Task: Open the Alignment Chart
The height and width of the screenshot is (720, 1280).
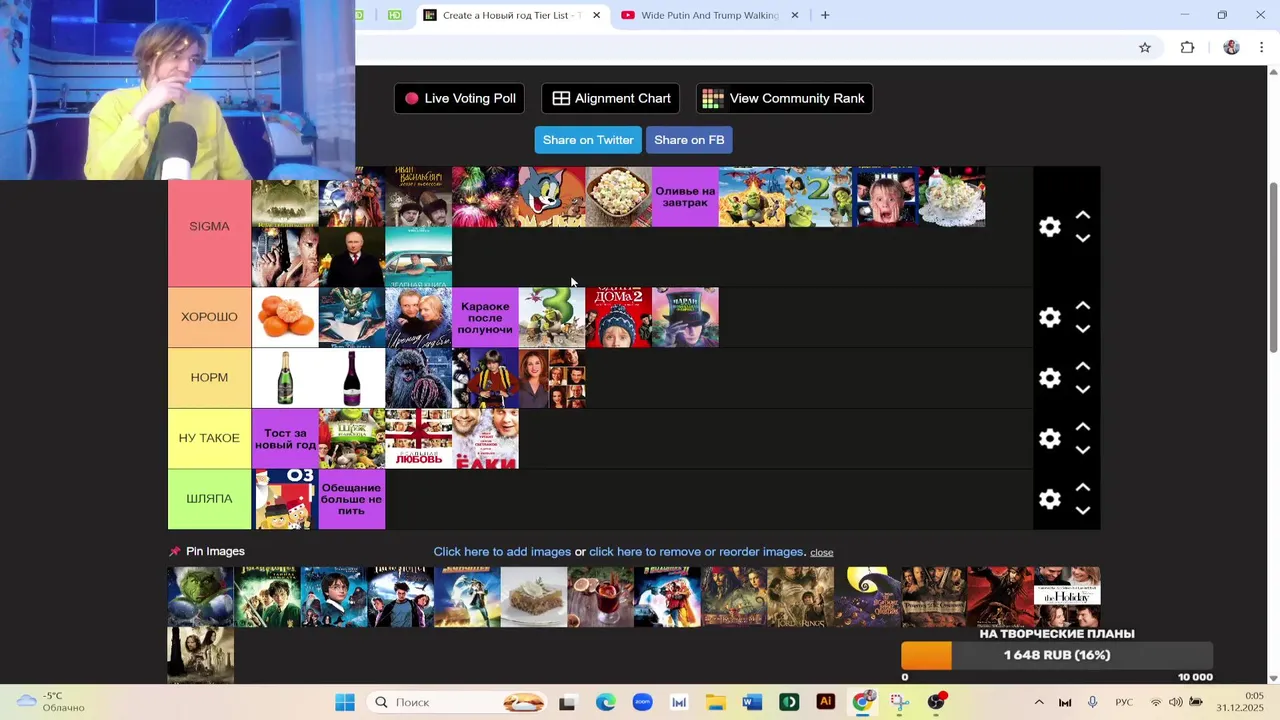Action: [611, 98]
